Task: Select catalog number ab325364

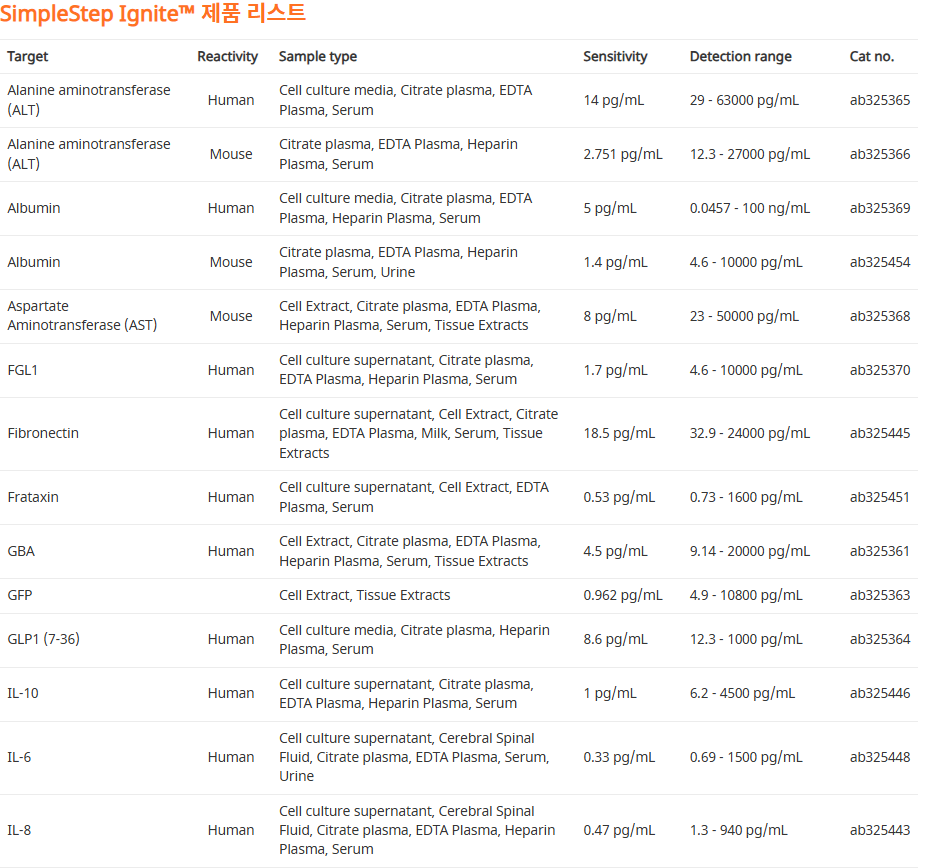Action: pyautogui.click(x=879, y=640)
